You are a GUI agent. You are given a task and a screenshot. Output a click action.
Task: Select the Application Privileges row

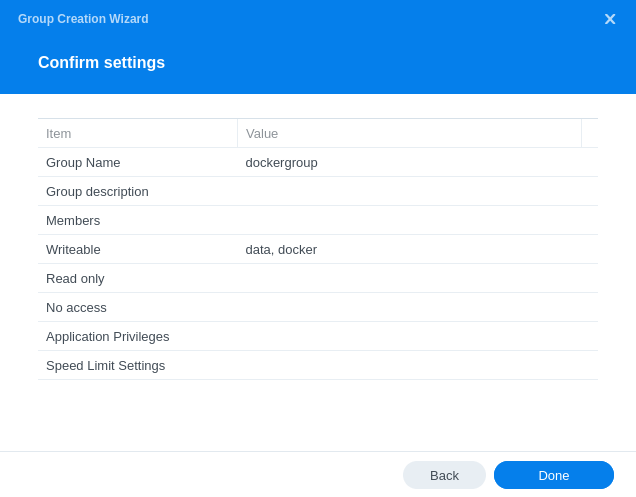[x=318, y=337]
